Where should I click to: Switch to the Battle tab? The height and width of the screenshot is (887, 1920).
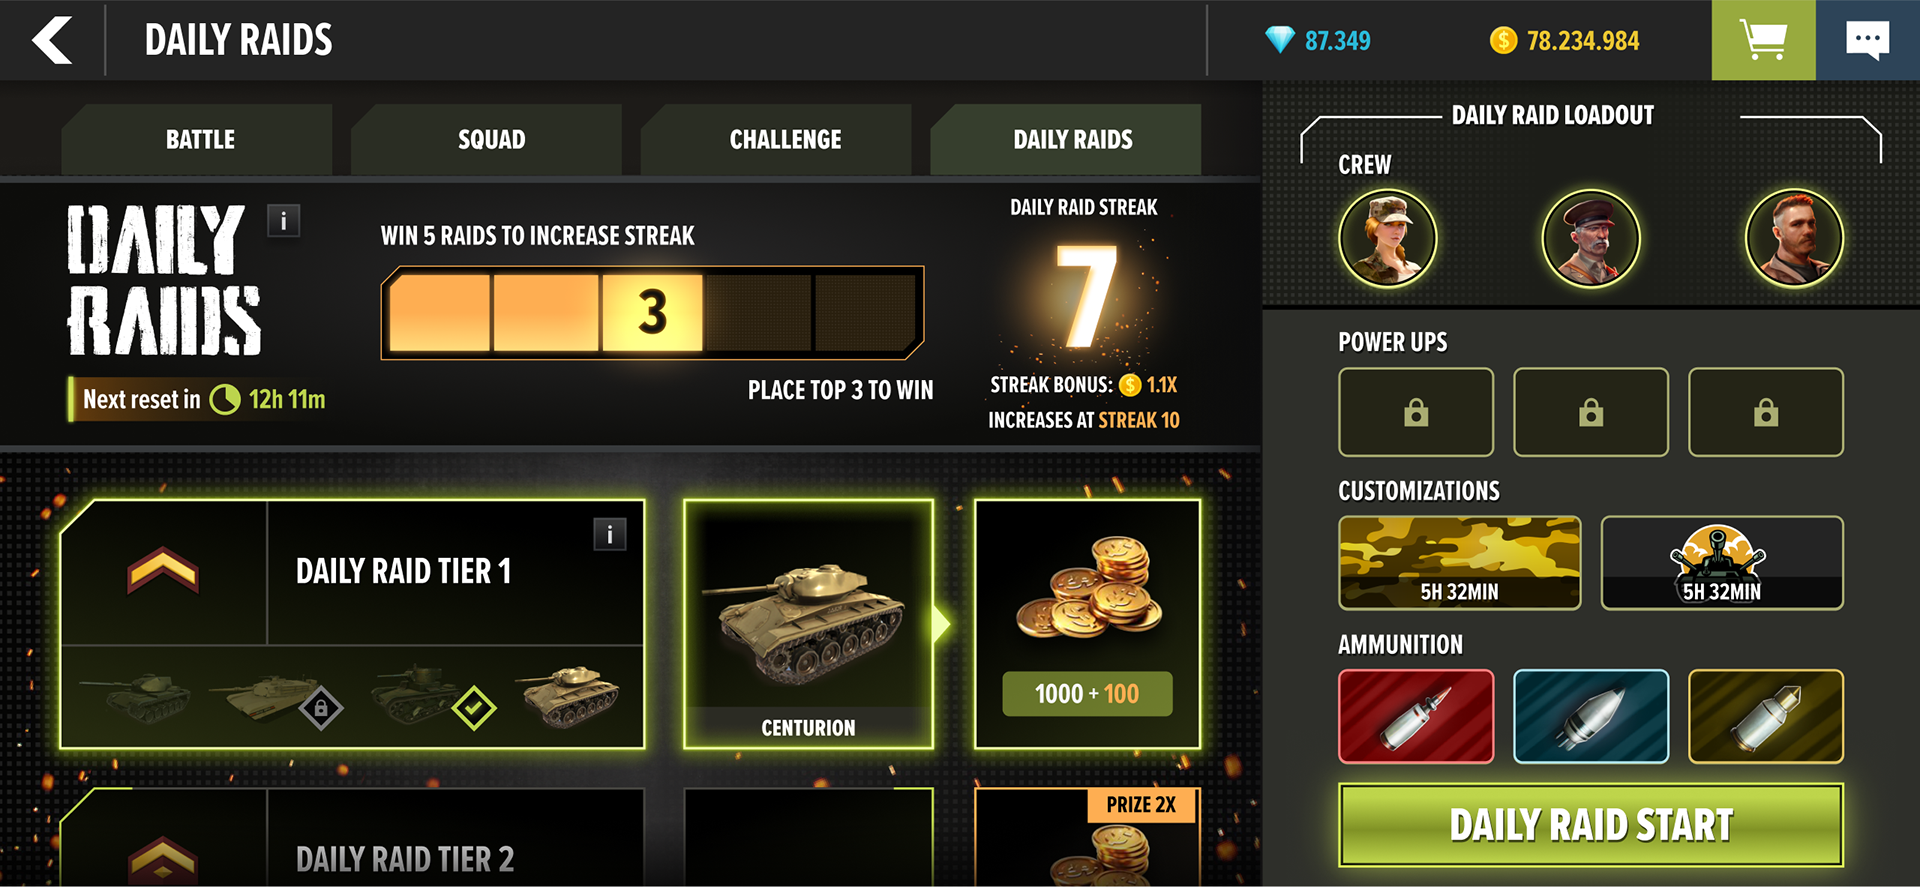pyautogui.click(x=198, y=140)
